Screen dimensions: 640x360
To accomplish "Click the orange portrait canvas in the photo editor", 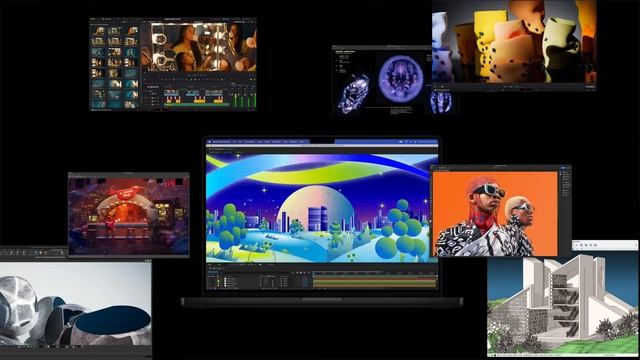I will [495, 214].
